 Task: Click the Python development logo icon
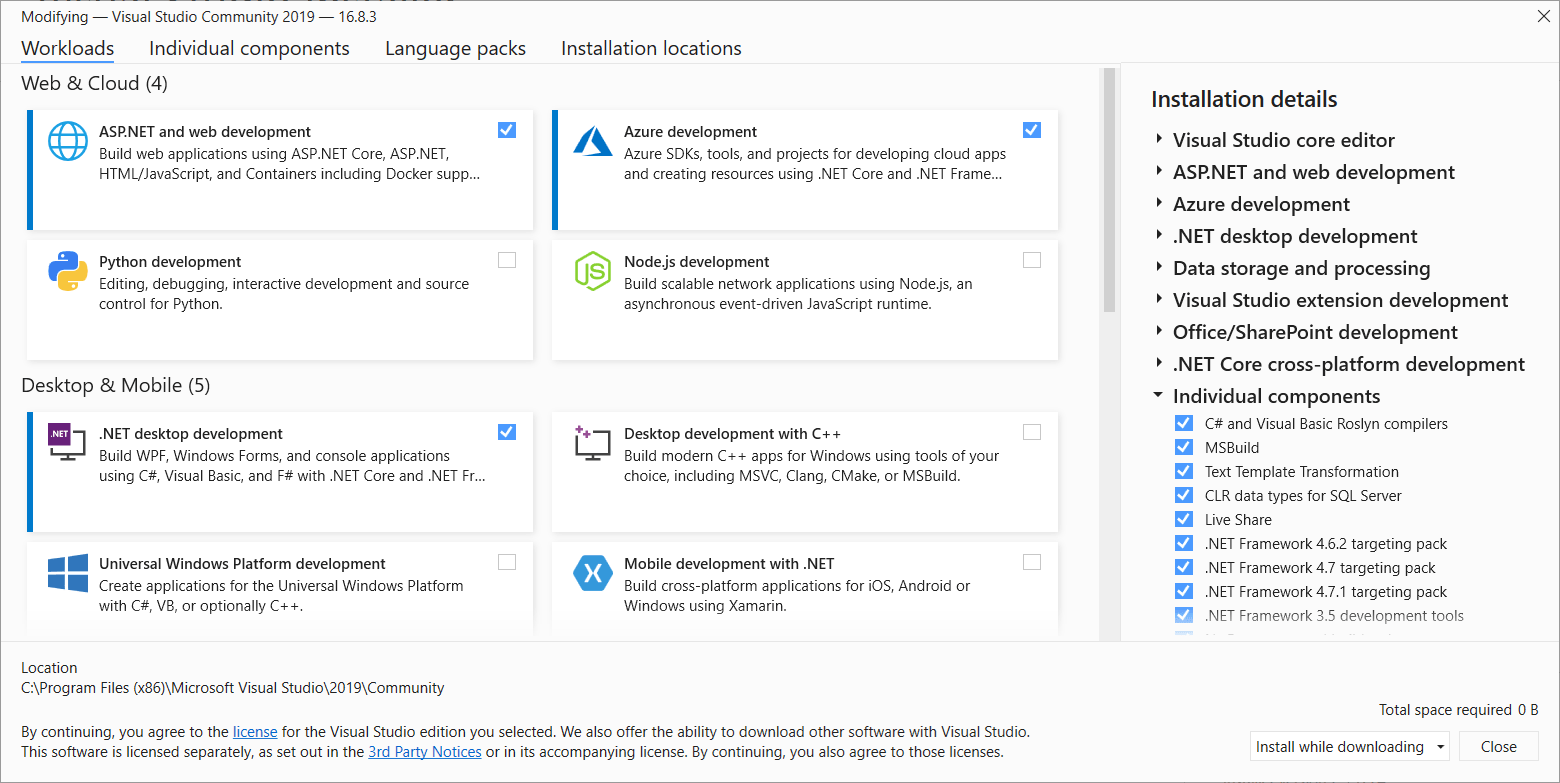[x=68, y=271]
